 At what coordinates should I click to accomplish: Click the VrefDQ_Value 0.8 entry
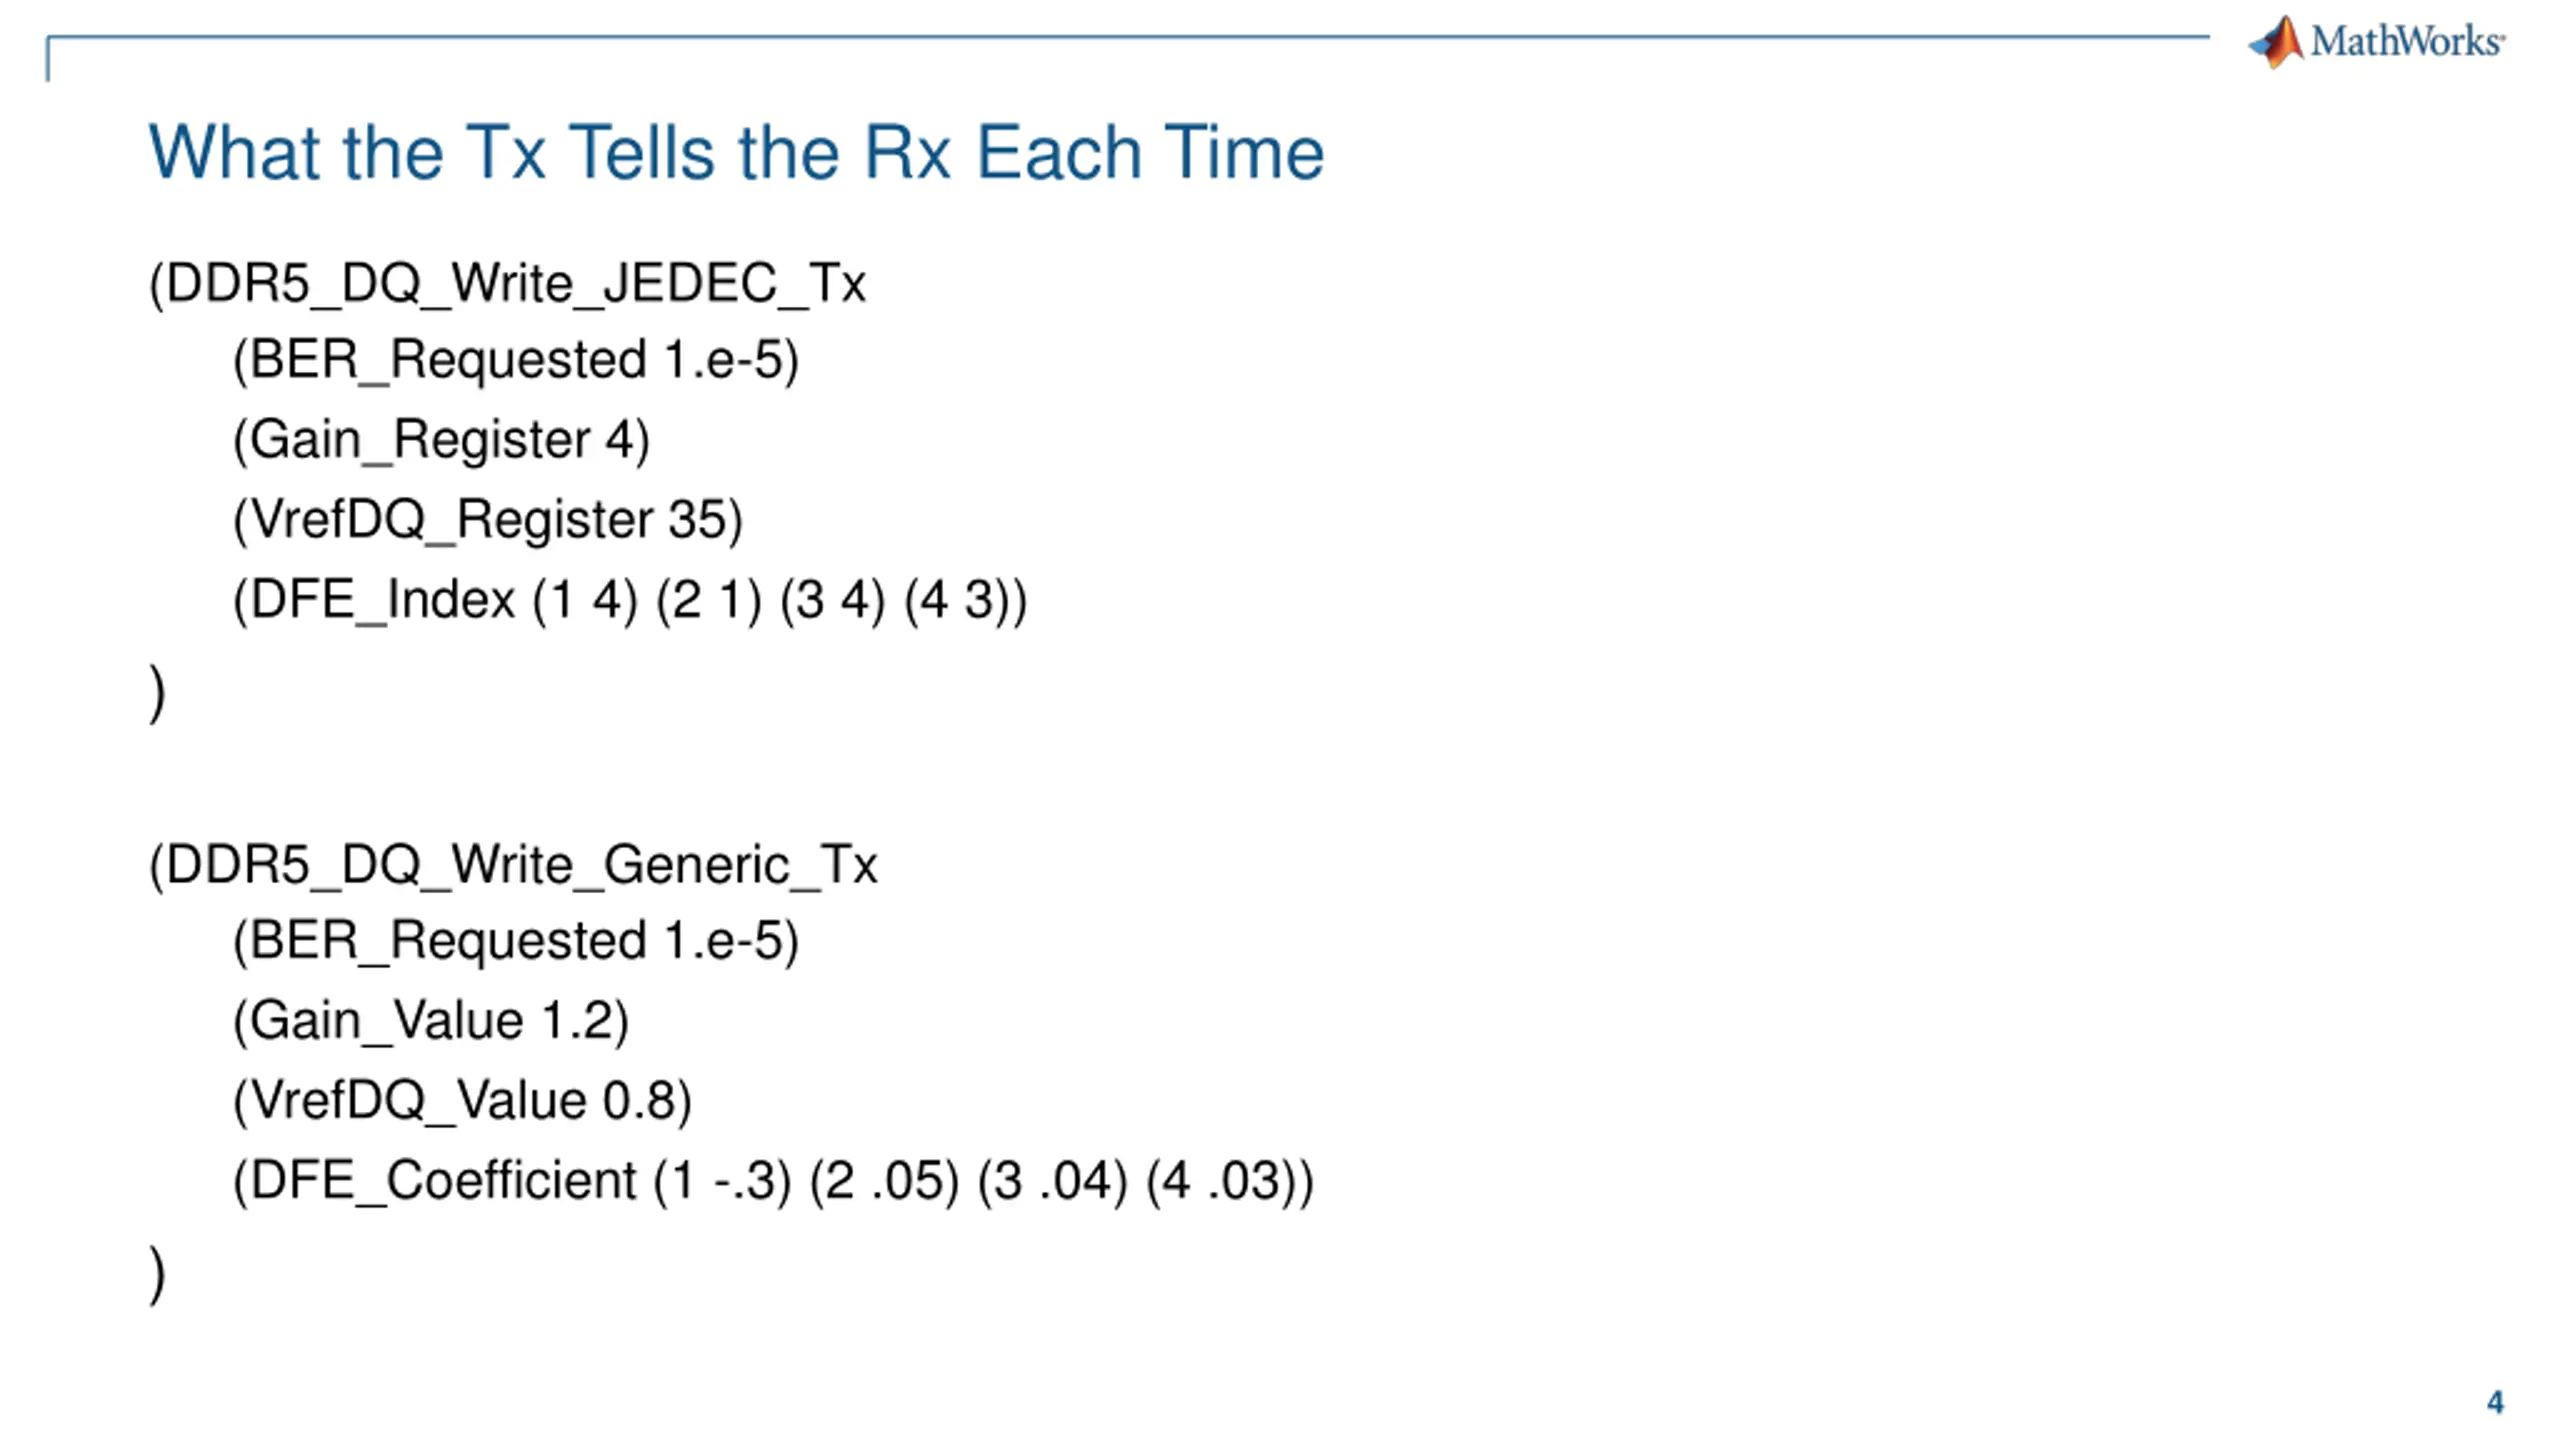coord(462,1101)
